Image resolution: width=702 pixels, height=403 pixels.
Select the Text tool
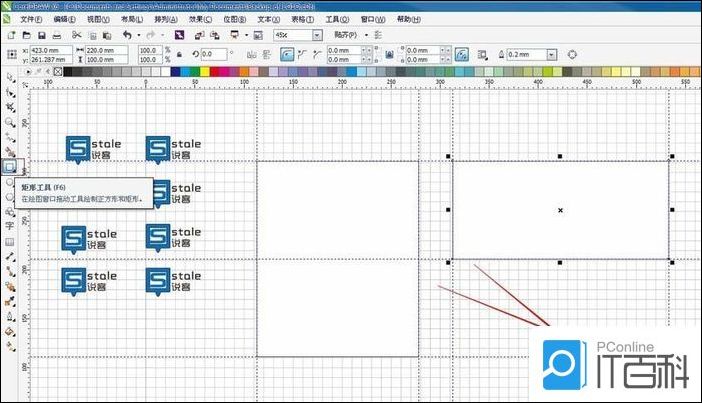point(10,226)
